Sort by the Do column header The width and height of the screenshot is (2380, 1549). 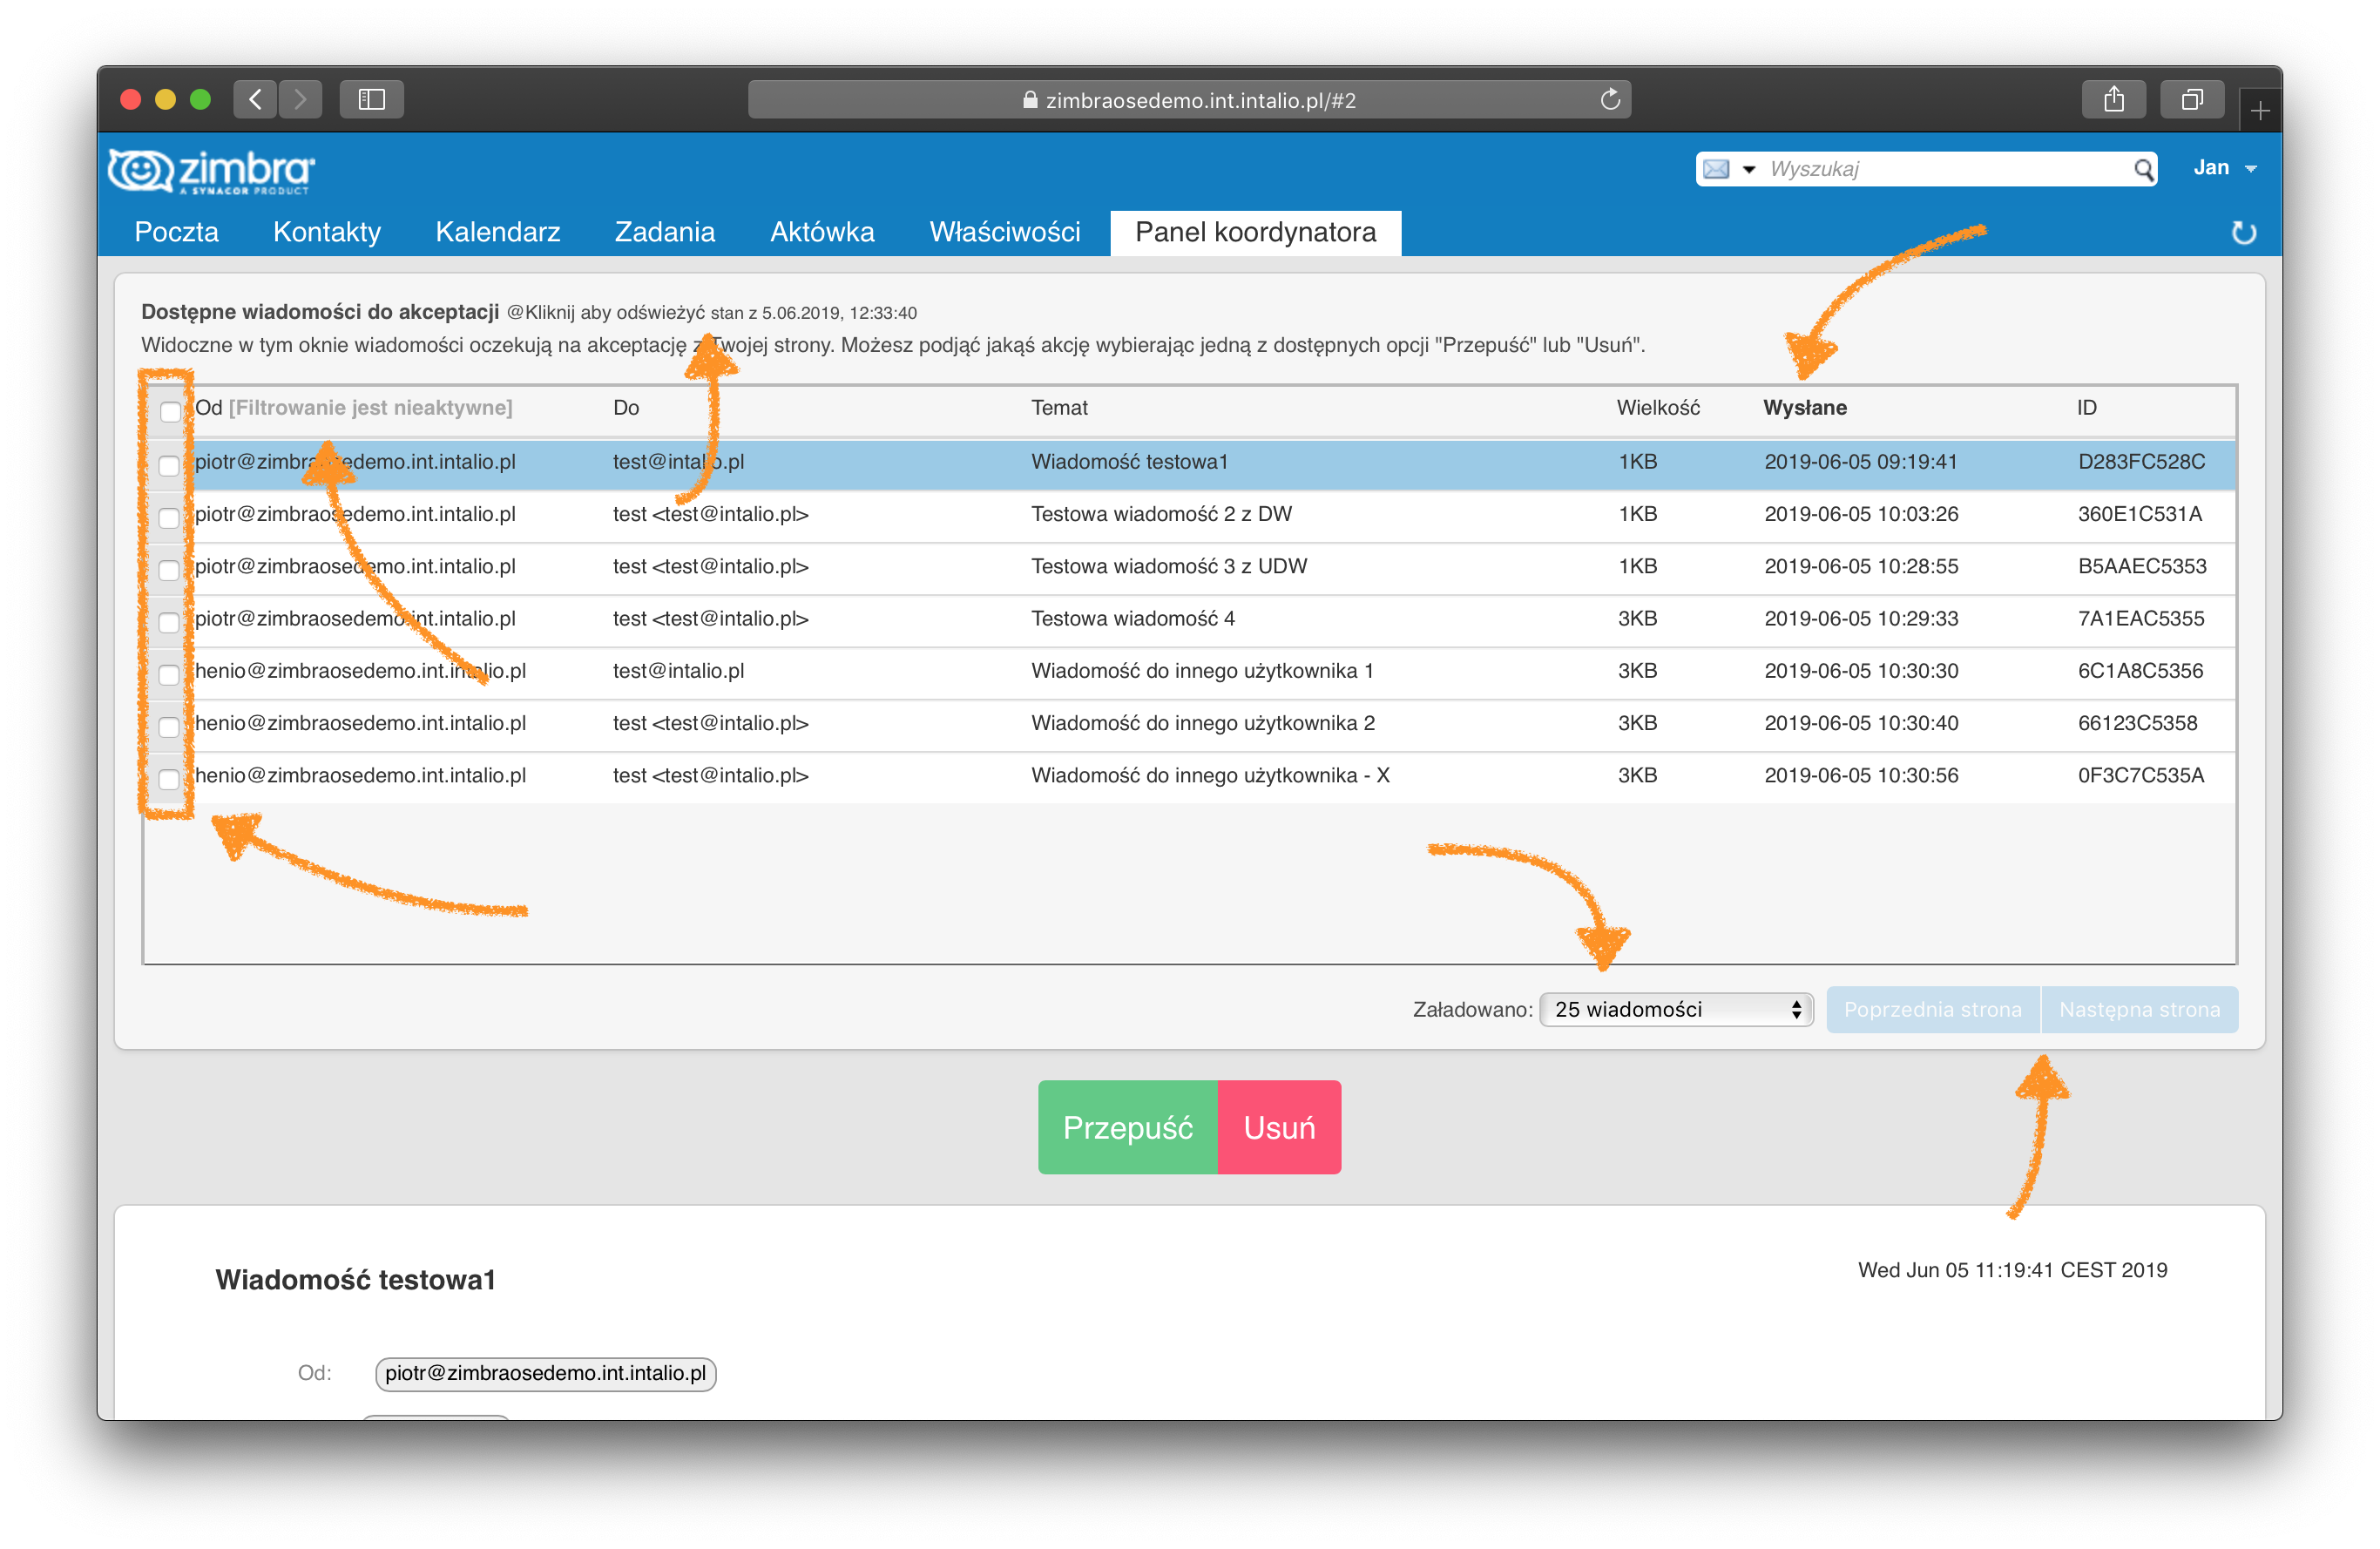coord(626,408)
